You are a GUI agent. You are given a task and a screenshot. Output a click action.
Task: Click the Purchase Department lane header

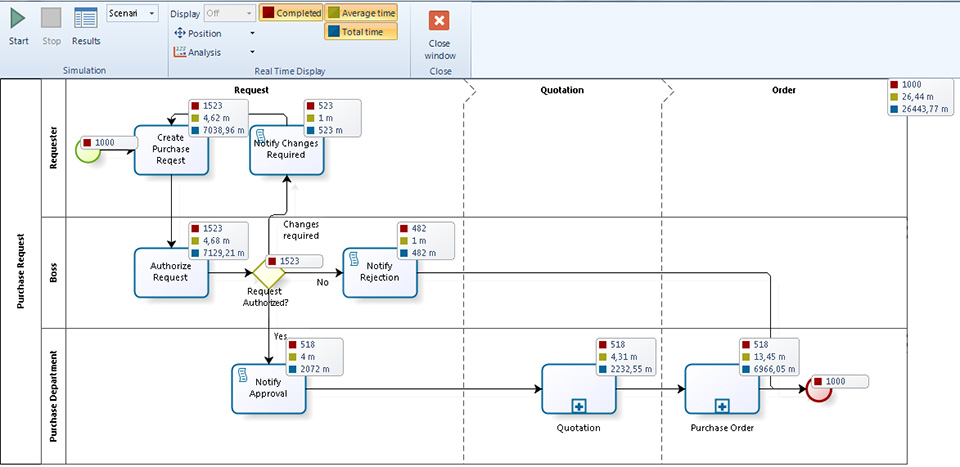click(53, 396)
